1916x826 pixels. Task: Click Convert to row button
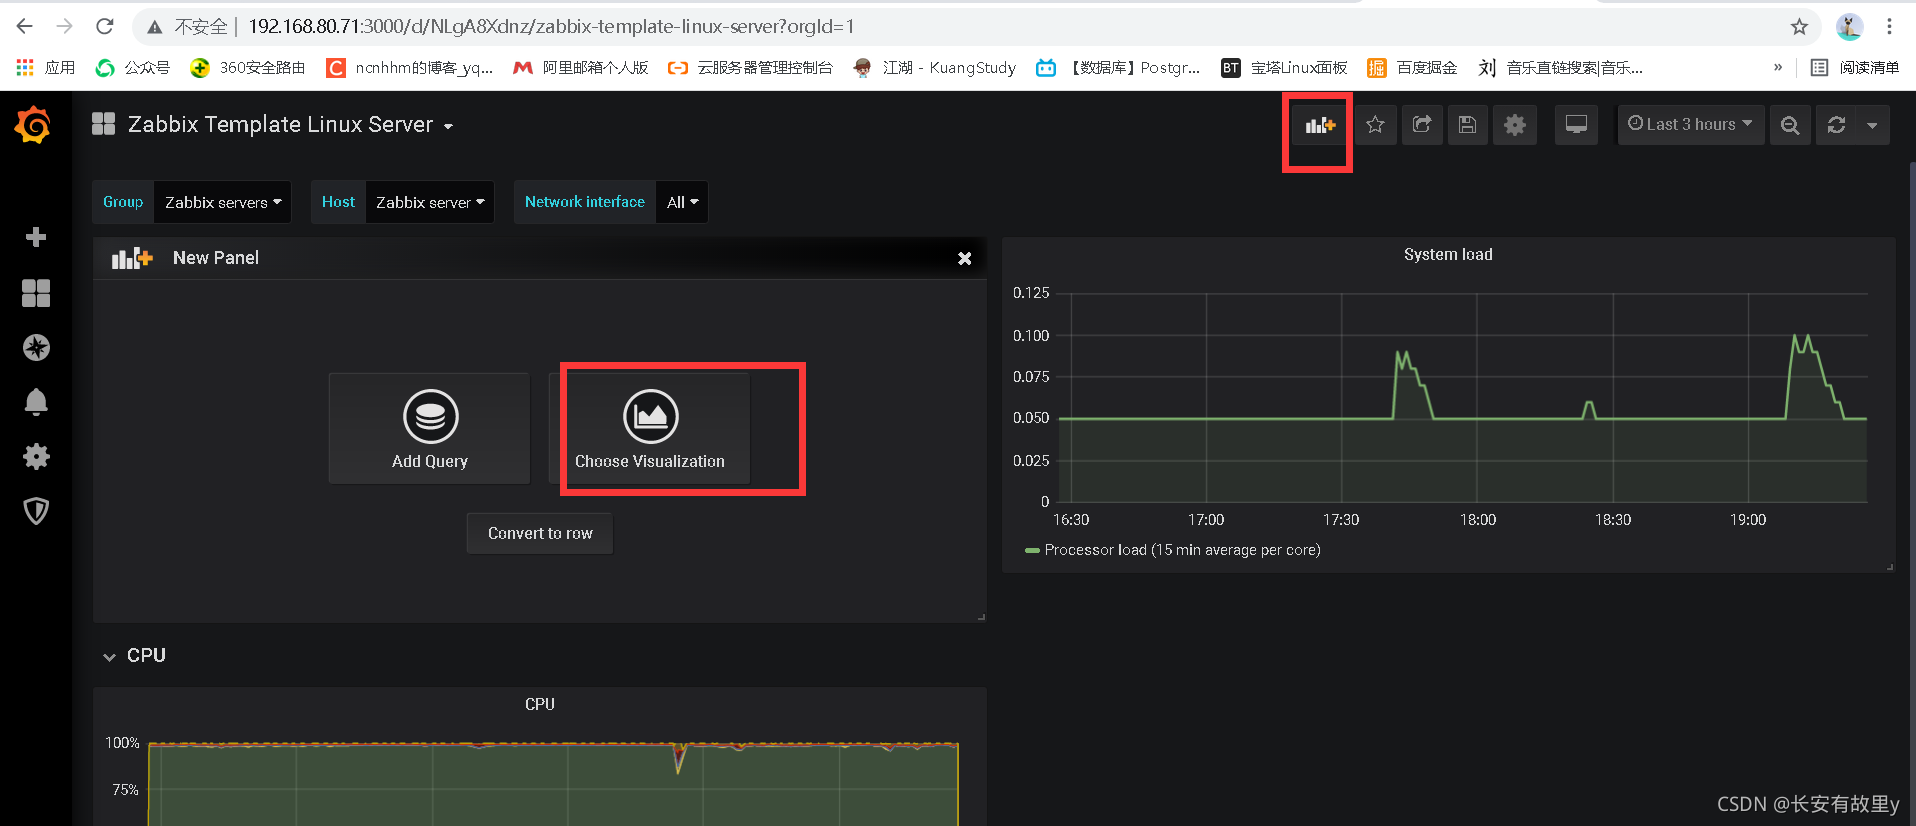540,533
